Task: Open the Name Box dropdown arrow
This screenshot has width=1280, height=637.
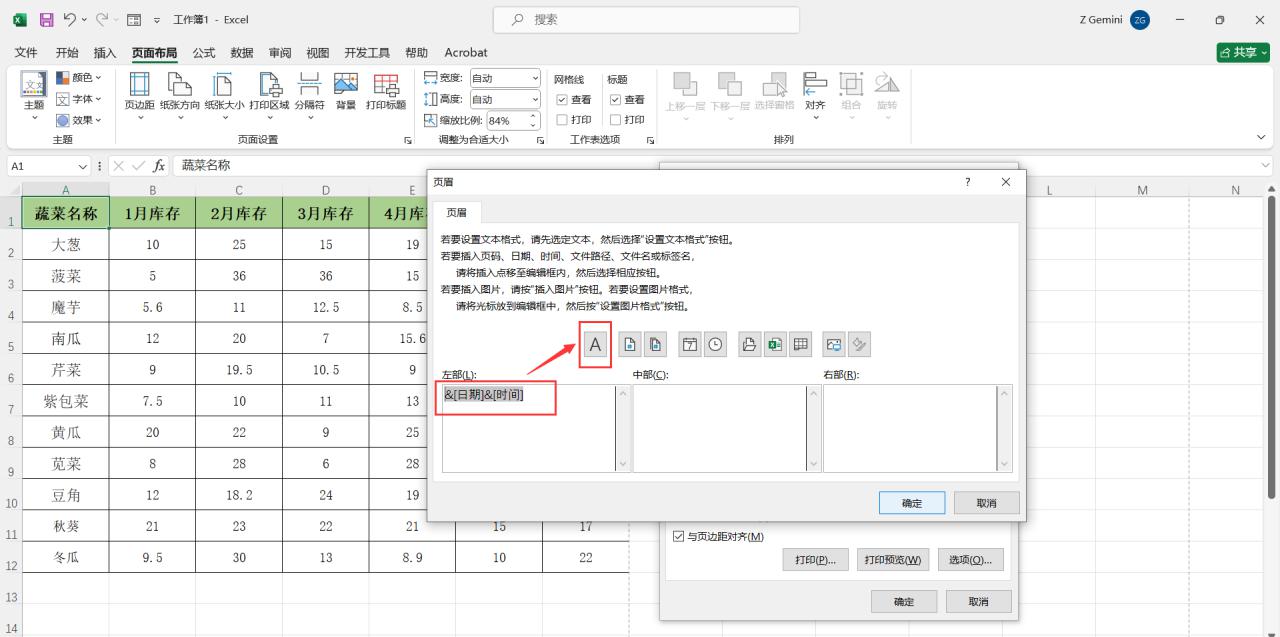Action: tap(83, 166)
